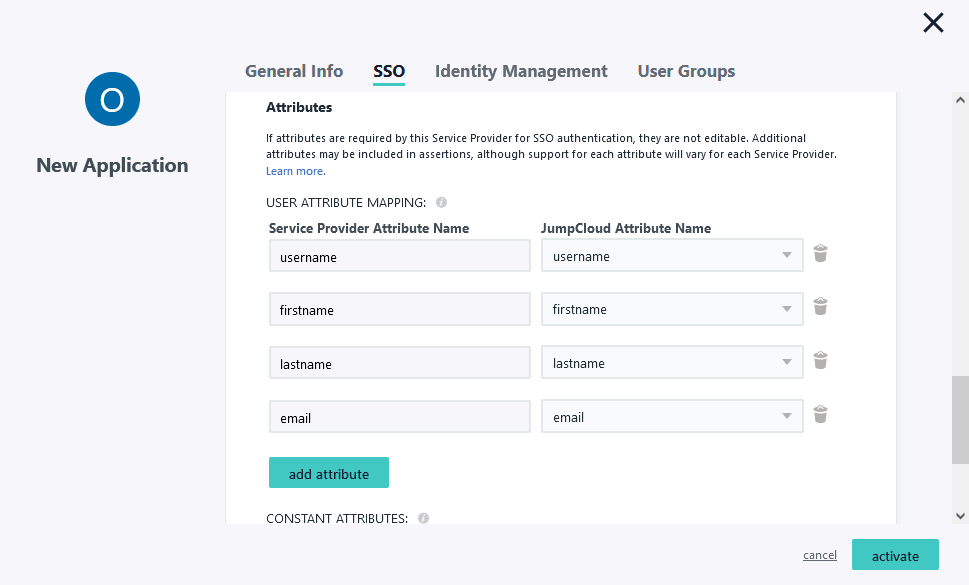Click the Service Provider Attribute Name column header
The width and height of the screenshot is (969, 585).
pyautogui.click(x=369, y=229)
